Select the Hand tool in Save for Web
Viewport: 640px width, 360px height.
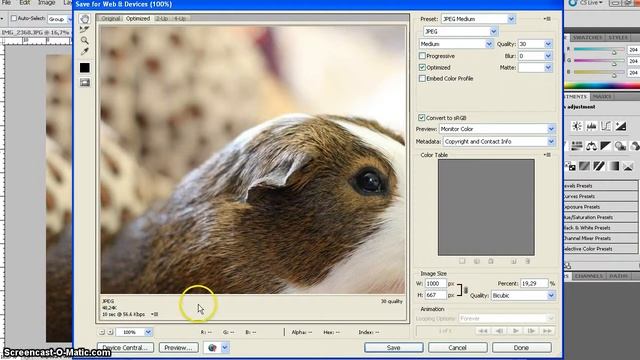pos(84,19)
